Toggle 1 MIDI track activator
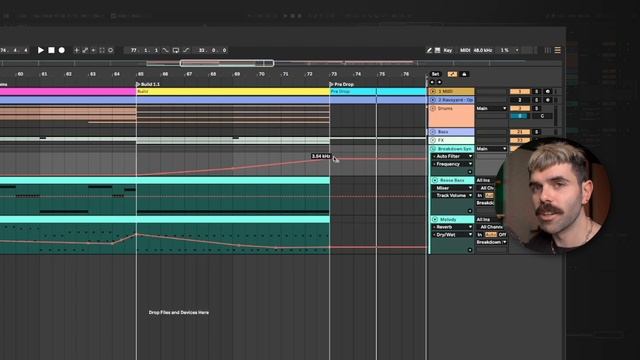The image size is (640, 360). (520, 91)
